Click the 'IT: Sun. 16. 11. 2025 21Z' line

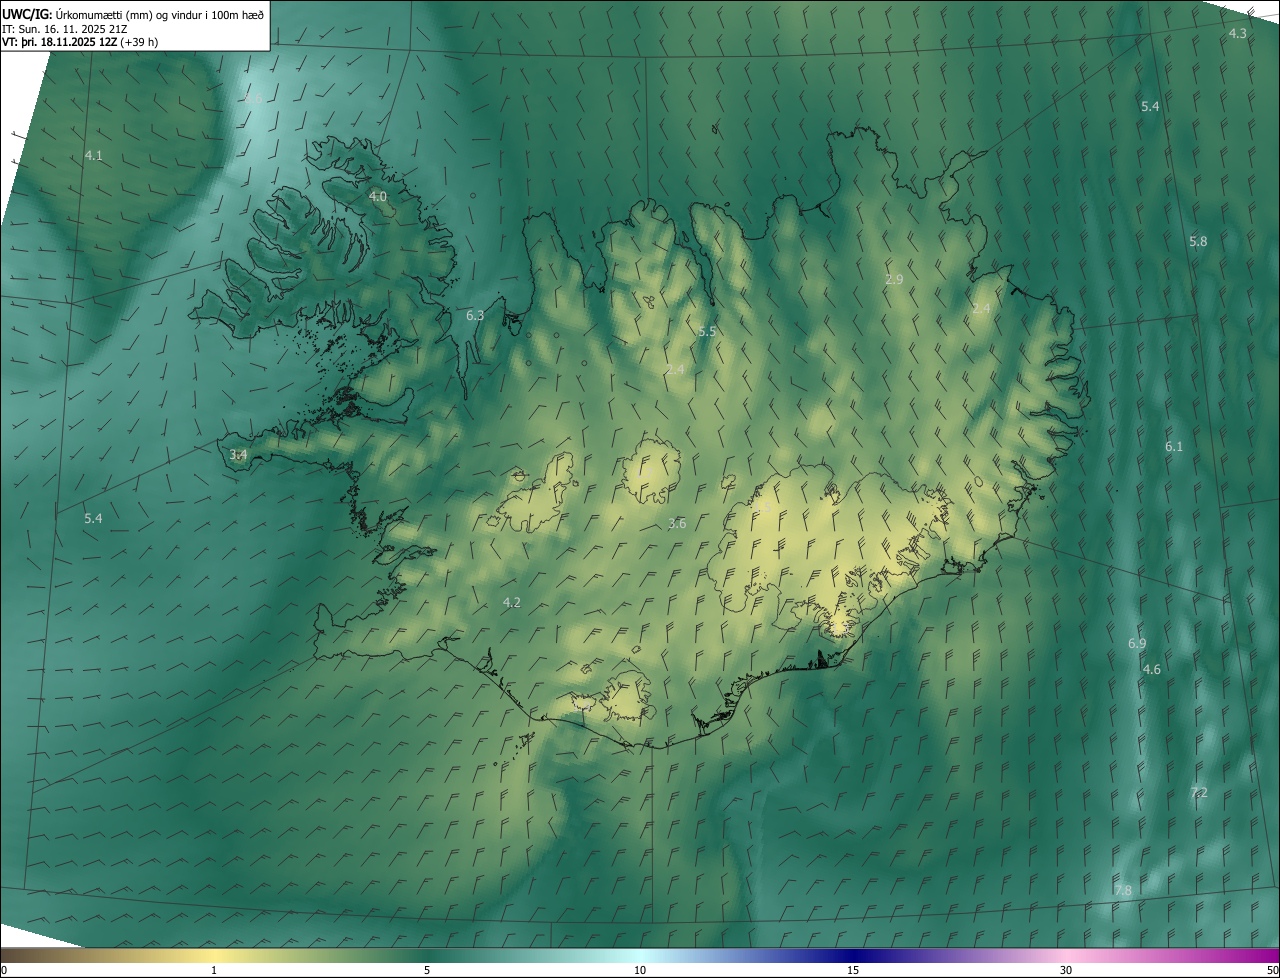65,28
